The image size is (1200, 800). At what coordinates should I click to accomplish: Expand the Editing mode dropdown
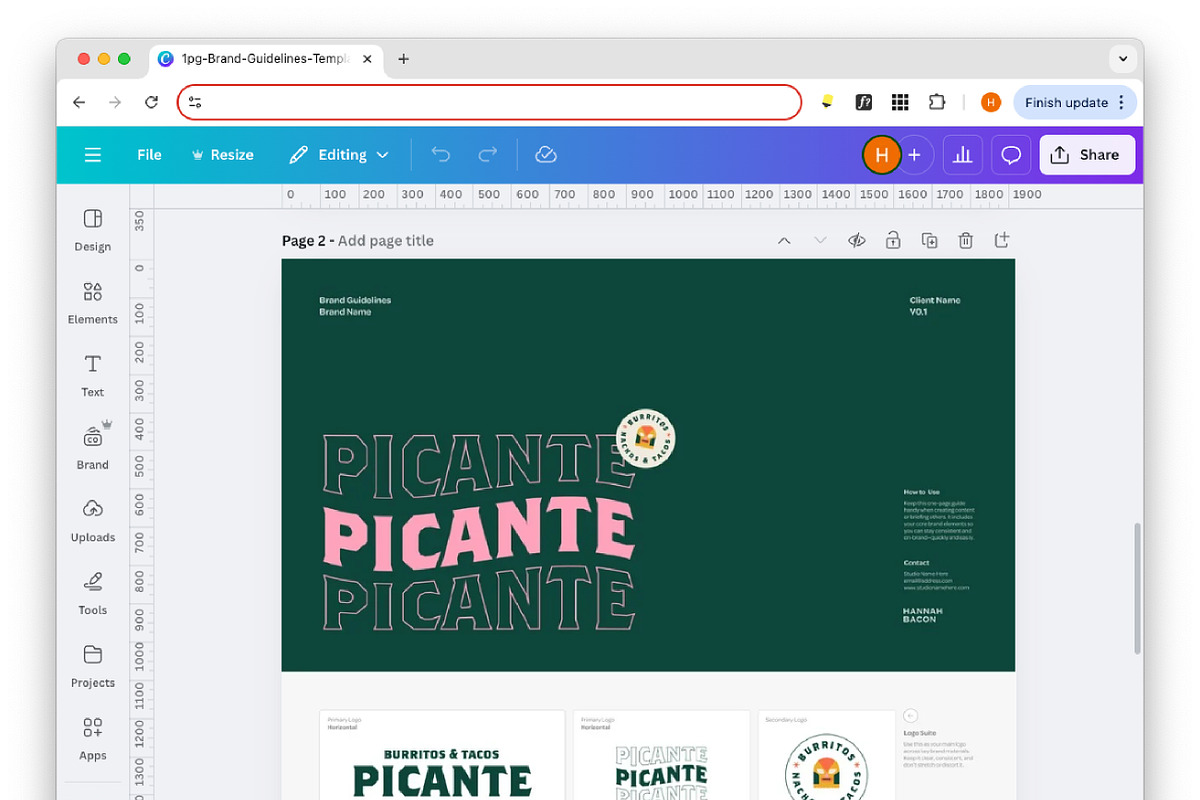point(339,155)
